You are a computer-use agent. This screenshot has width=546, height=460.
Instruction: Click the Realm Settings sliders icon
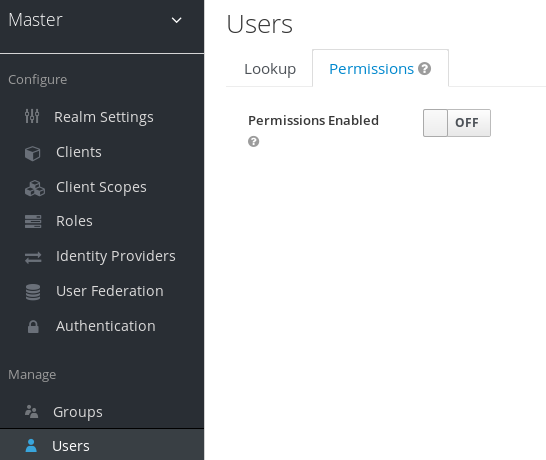coord(32,116)
